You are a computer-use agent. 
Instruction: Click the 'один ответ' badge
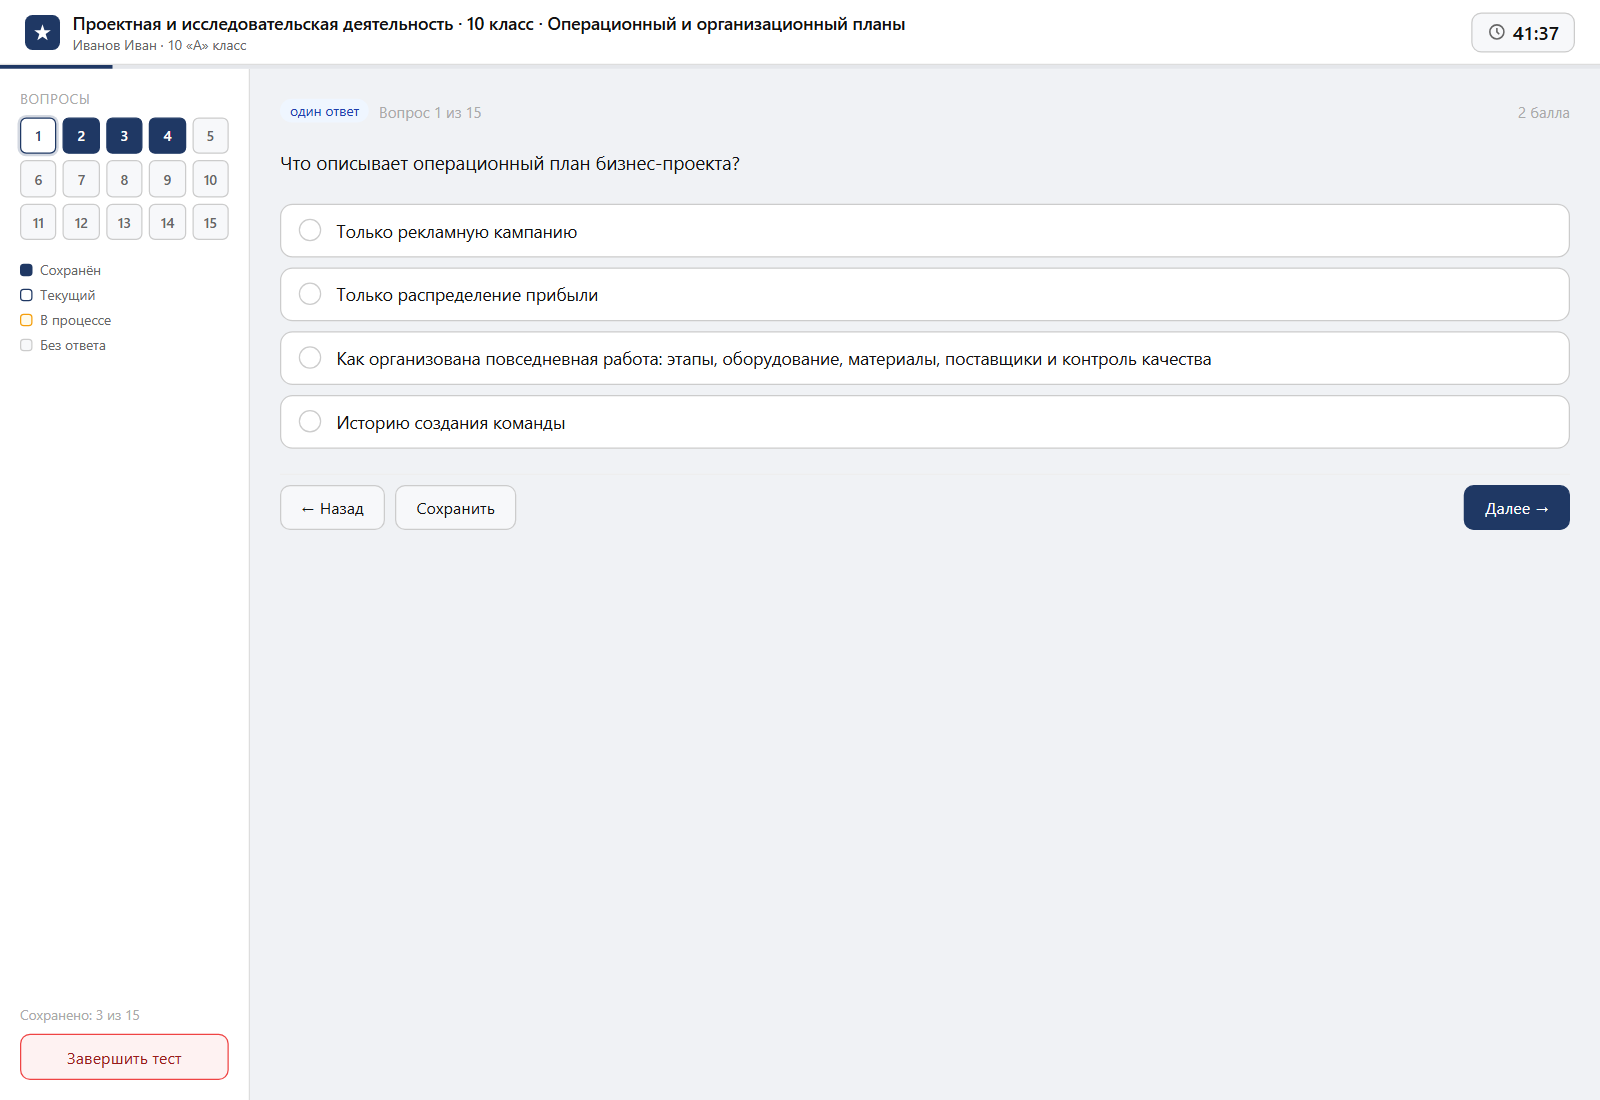(x=324, y=112)
